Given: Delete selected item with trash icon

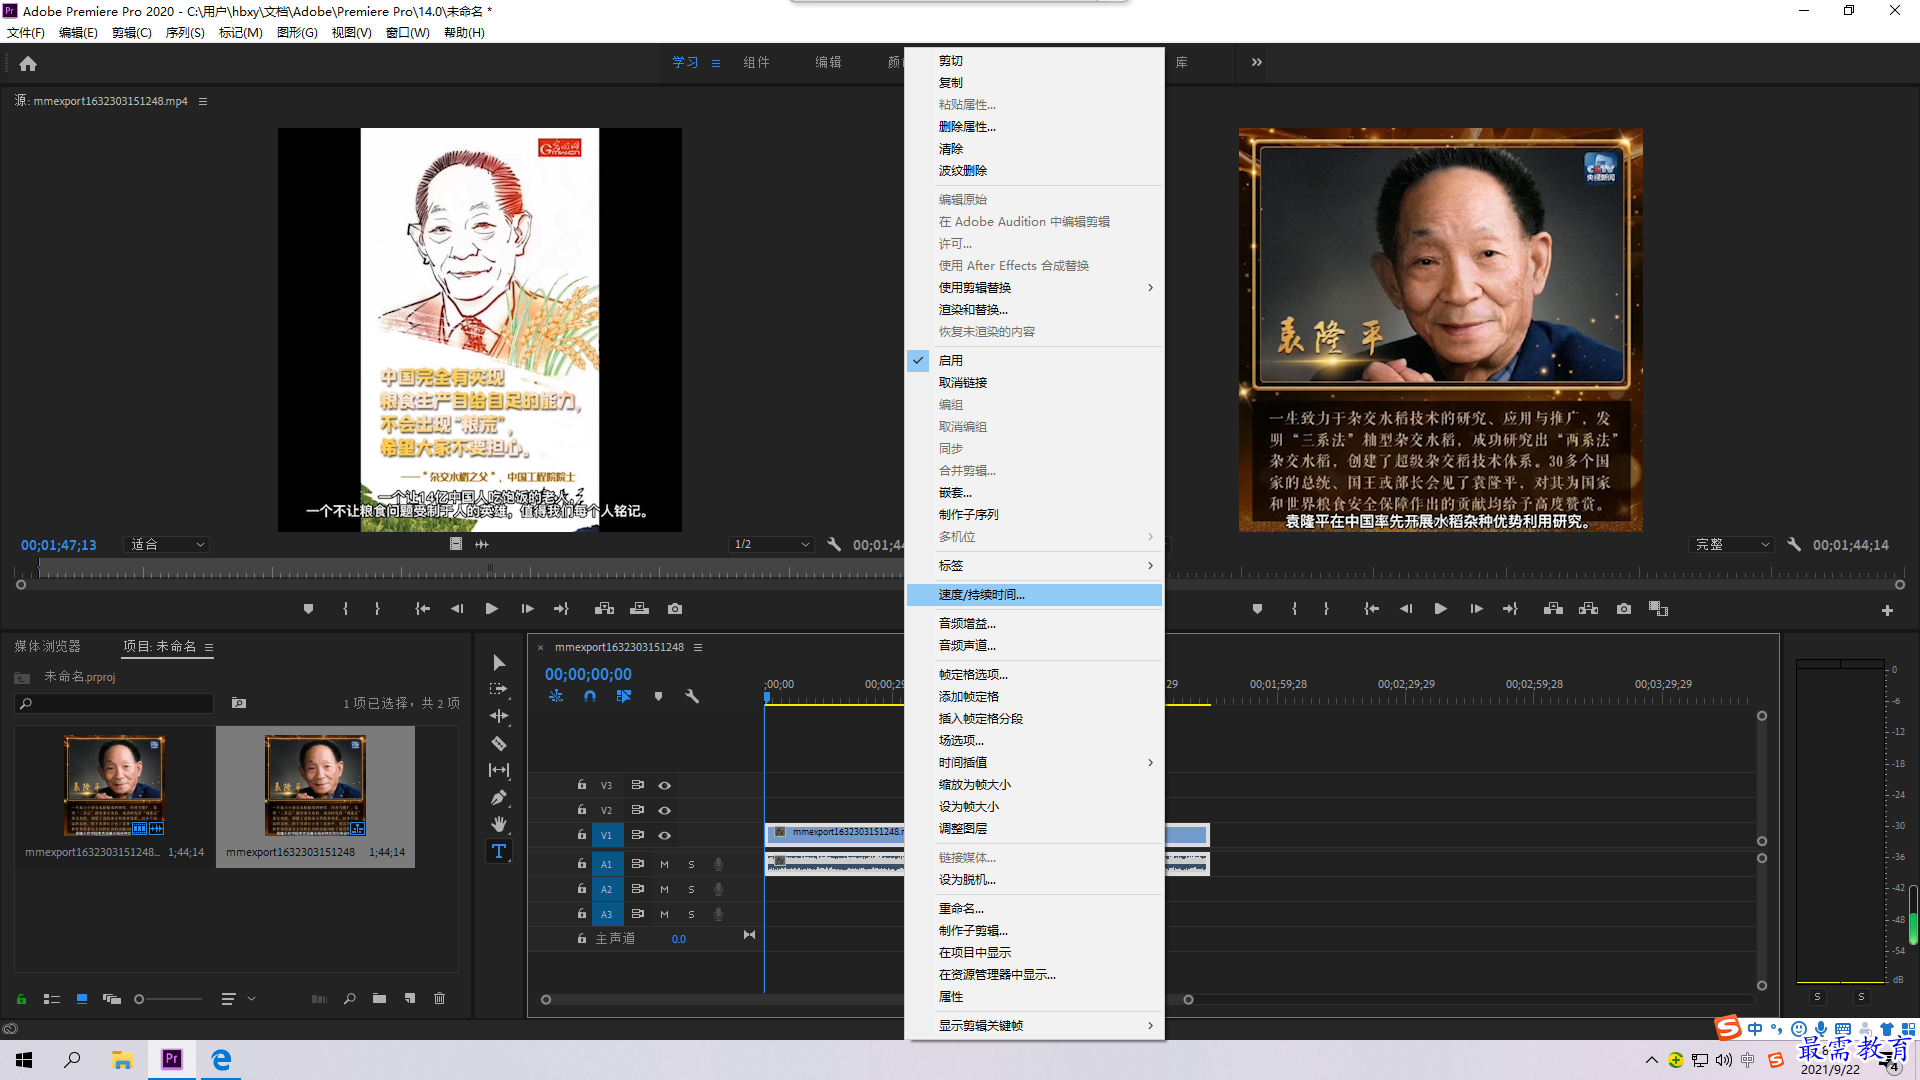Looking at the screenshot, I should click(x=439, y=998).
